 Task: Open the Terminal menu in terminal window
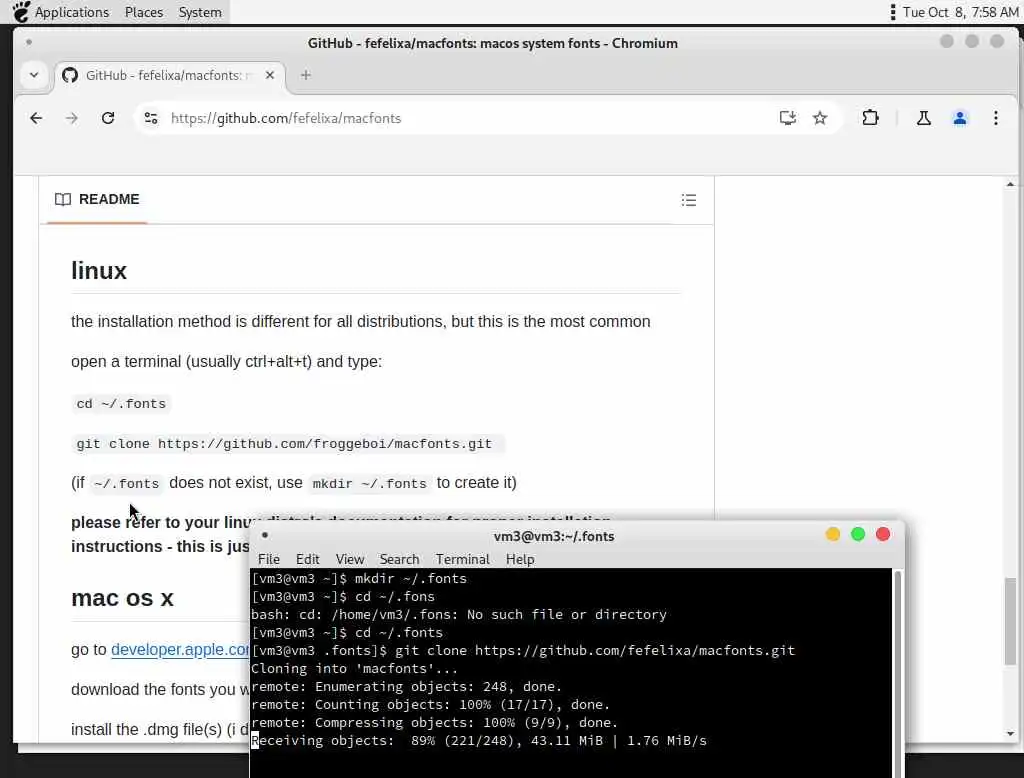pos(462,559)
